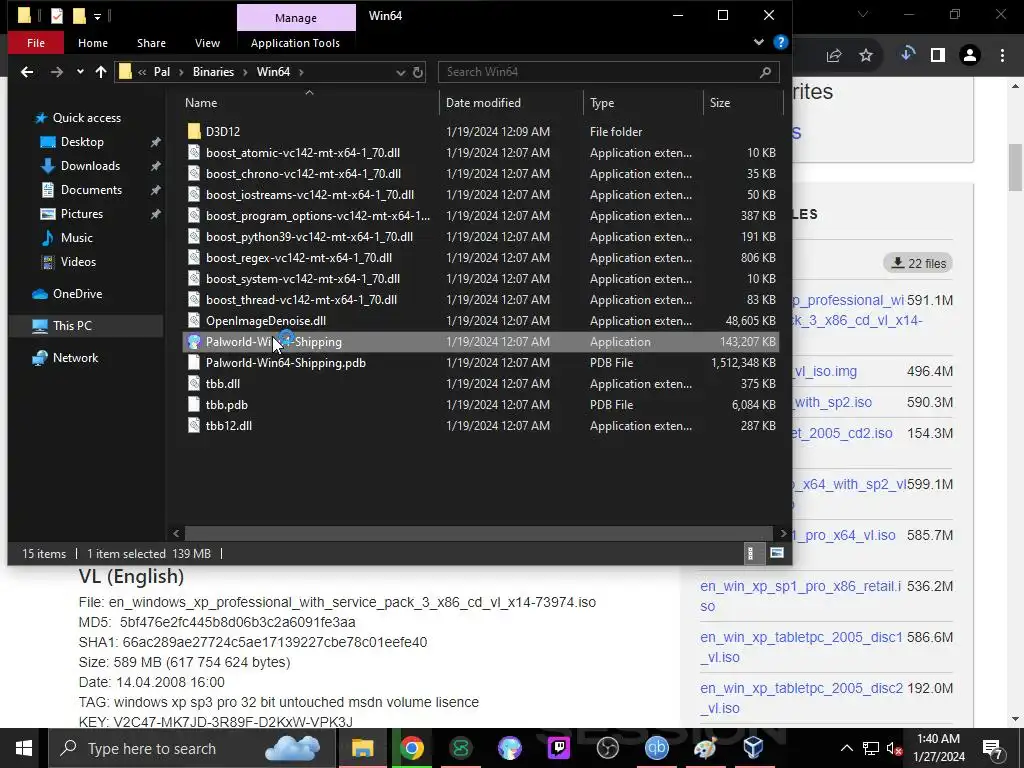Select Network in navigation pane
The height and width of the screenshot is (768, 1024).
(x=75, y=358)
